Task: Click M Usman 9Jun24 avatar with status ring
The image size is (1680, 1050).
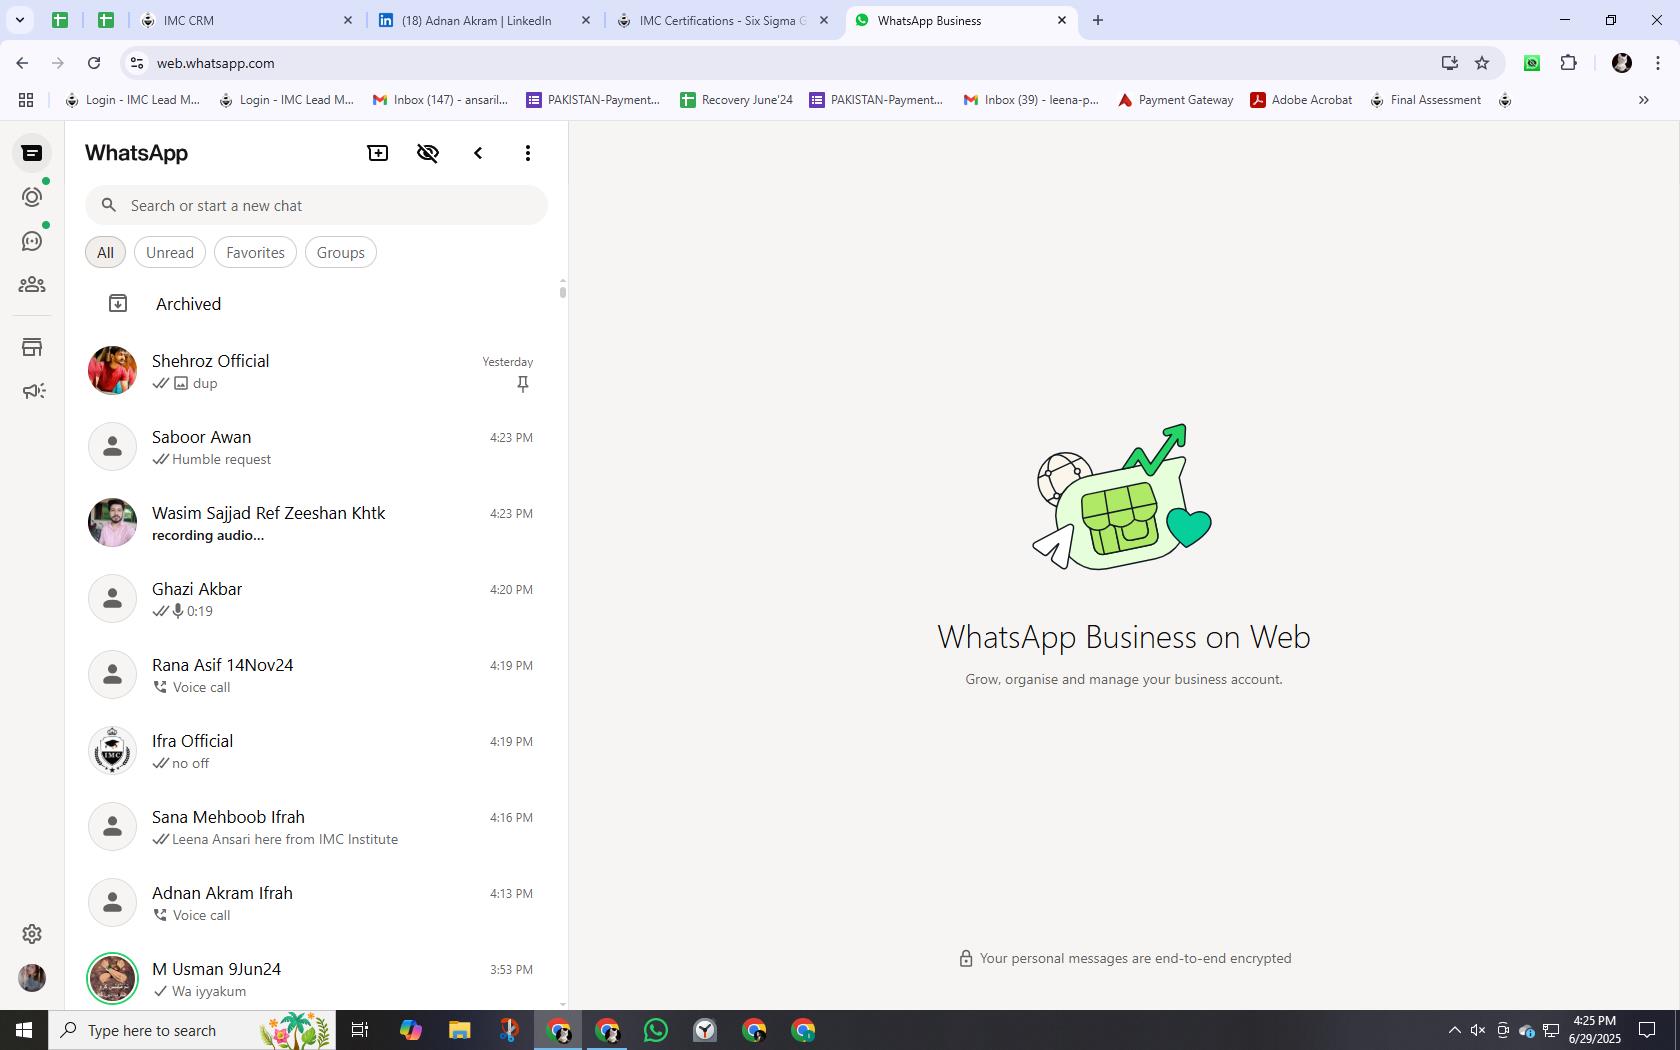Action: tap(112, 979)
